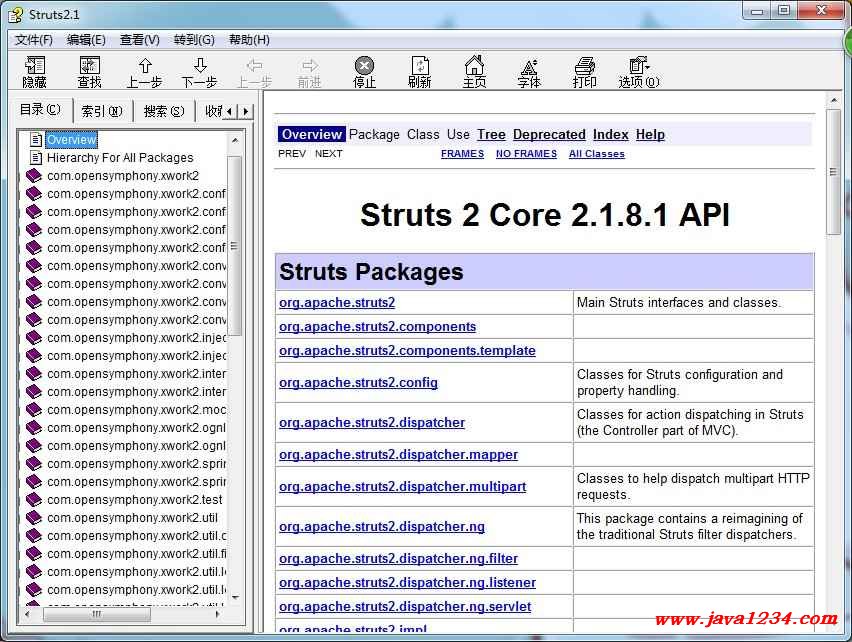Open the Deprecated navigation link
Screen dimensions: 852x642
[x=549, y=134]
